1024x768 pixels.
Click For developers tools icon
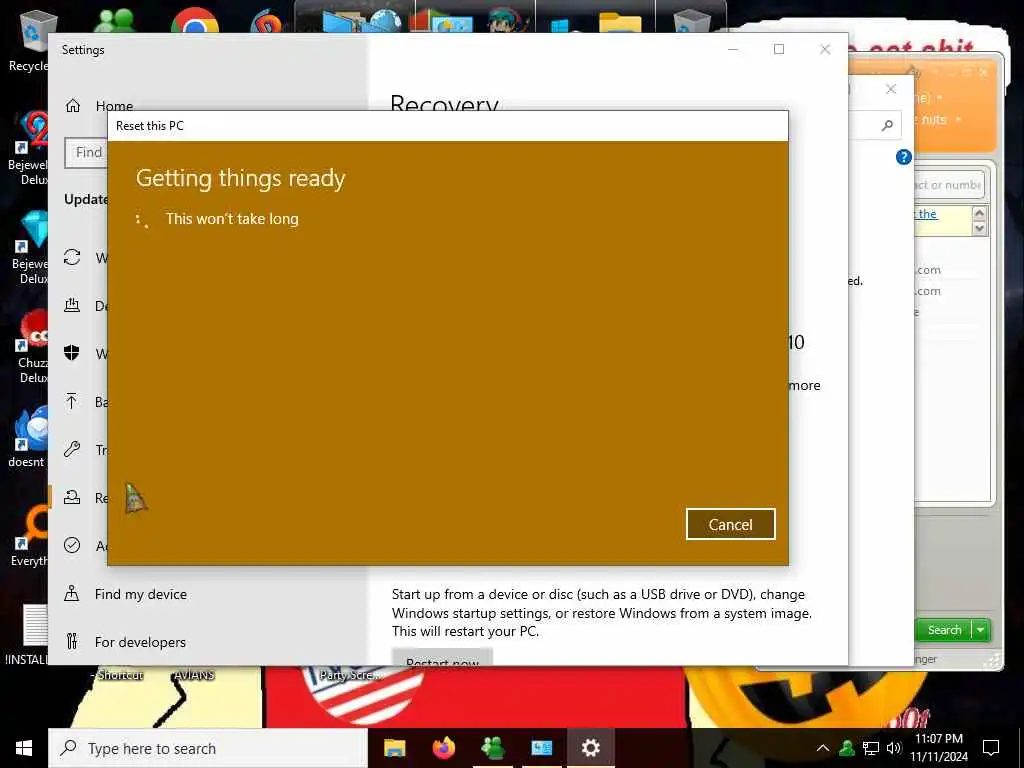coord(72,641)
